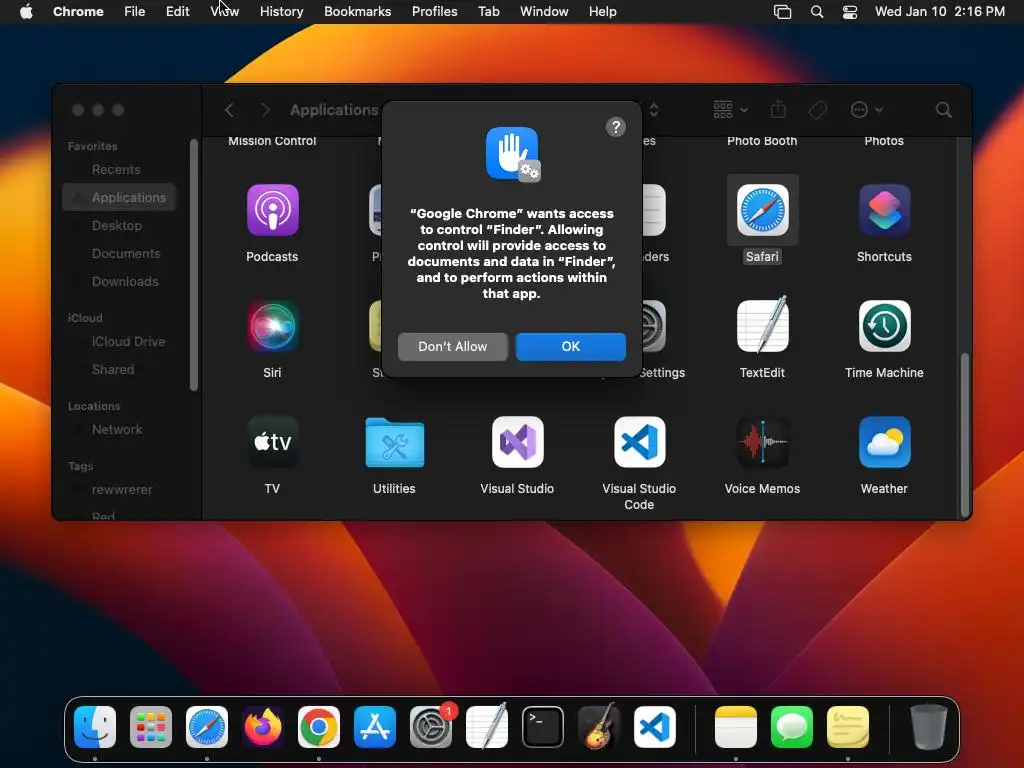Click the view switcher up-down arrows

pos(654,110)
